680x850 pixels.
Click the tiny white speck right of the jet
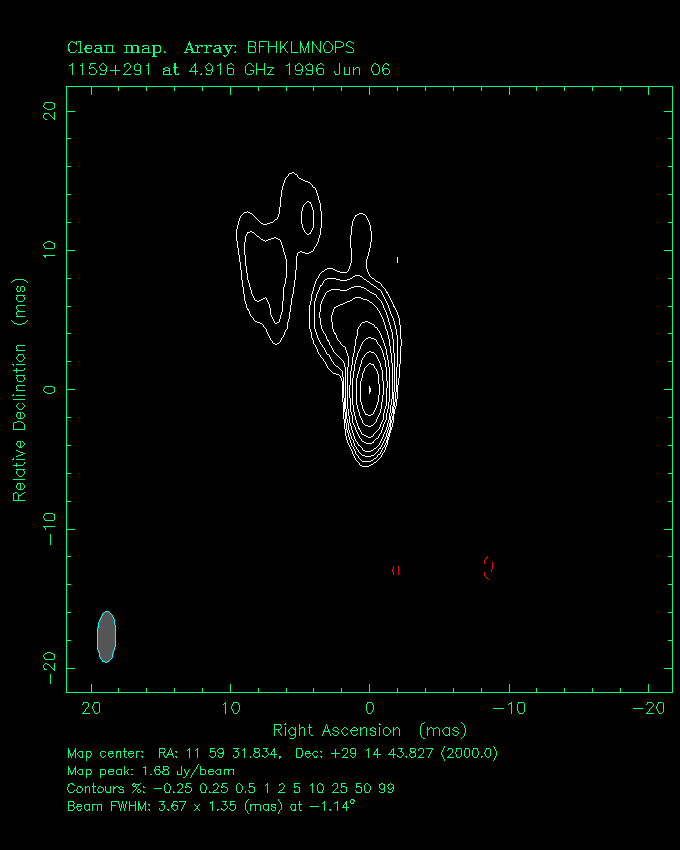click(398, 260)
